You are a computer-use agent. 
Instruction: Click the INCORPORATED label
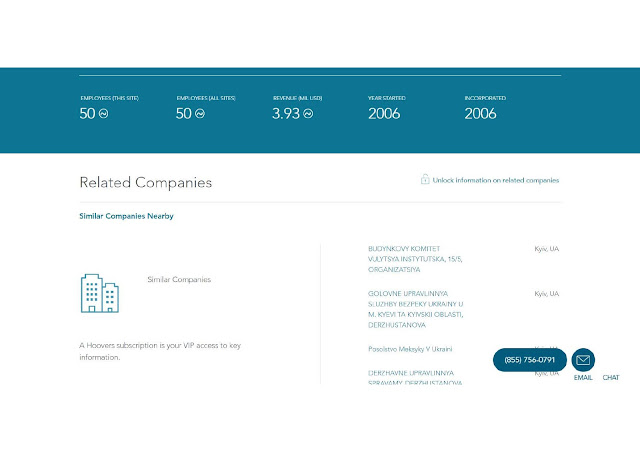[485, 98]
